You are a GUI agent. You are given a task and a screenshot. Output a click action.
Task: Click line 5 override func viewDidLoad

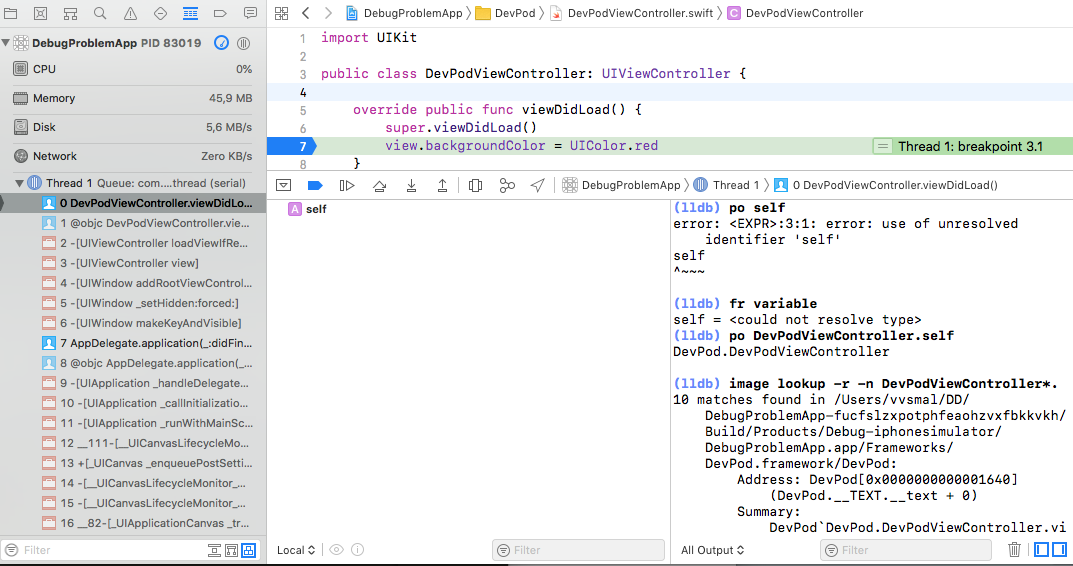[x=497, y=110]
